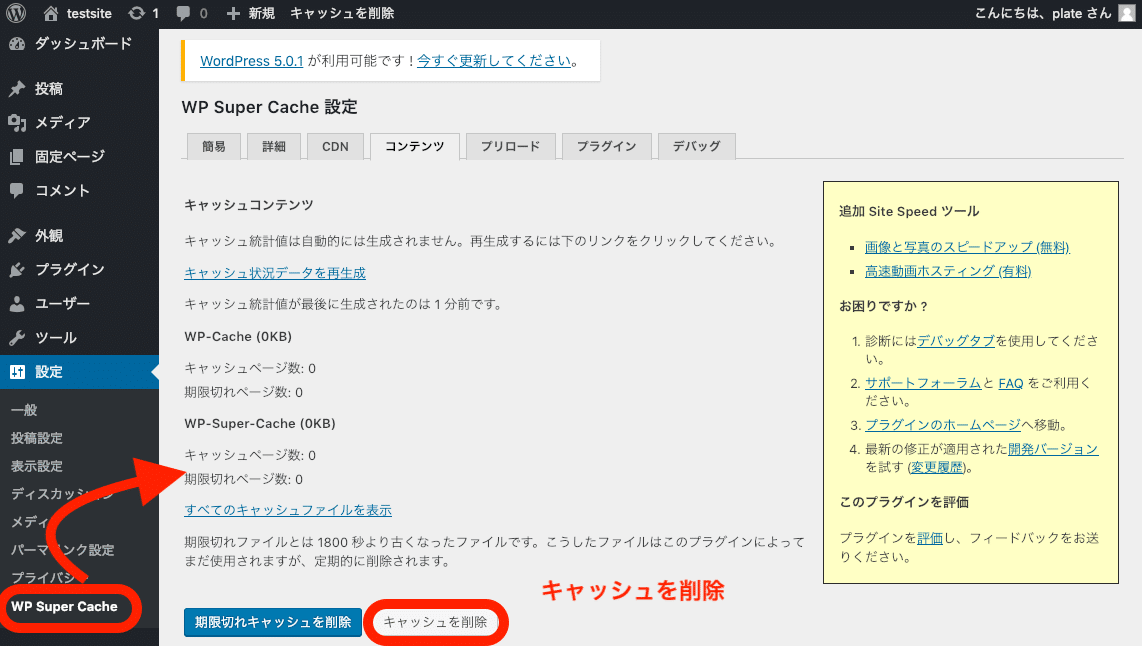Click the 設定 sliders icon

click(x=17, y=372)
